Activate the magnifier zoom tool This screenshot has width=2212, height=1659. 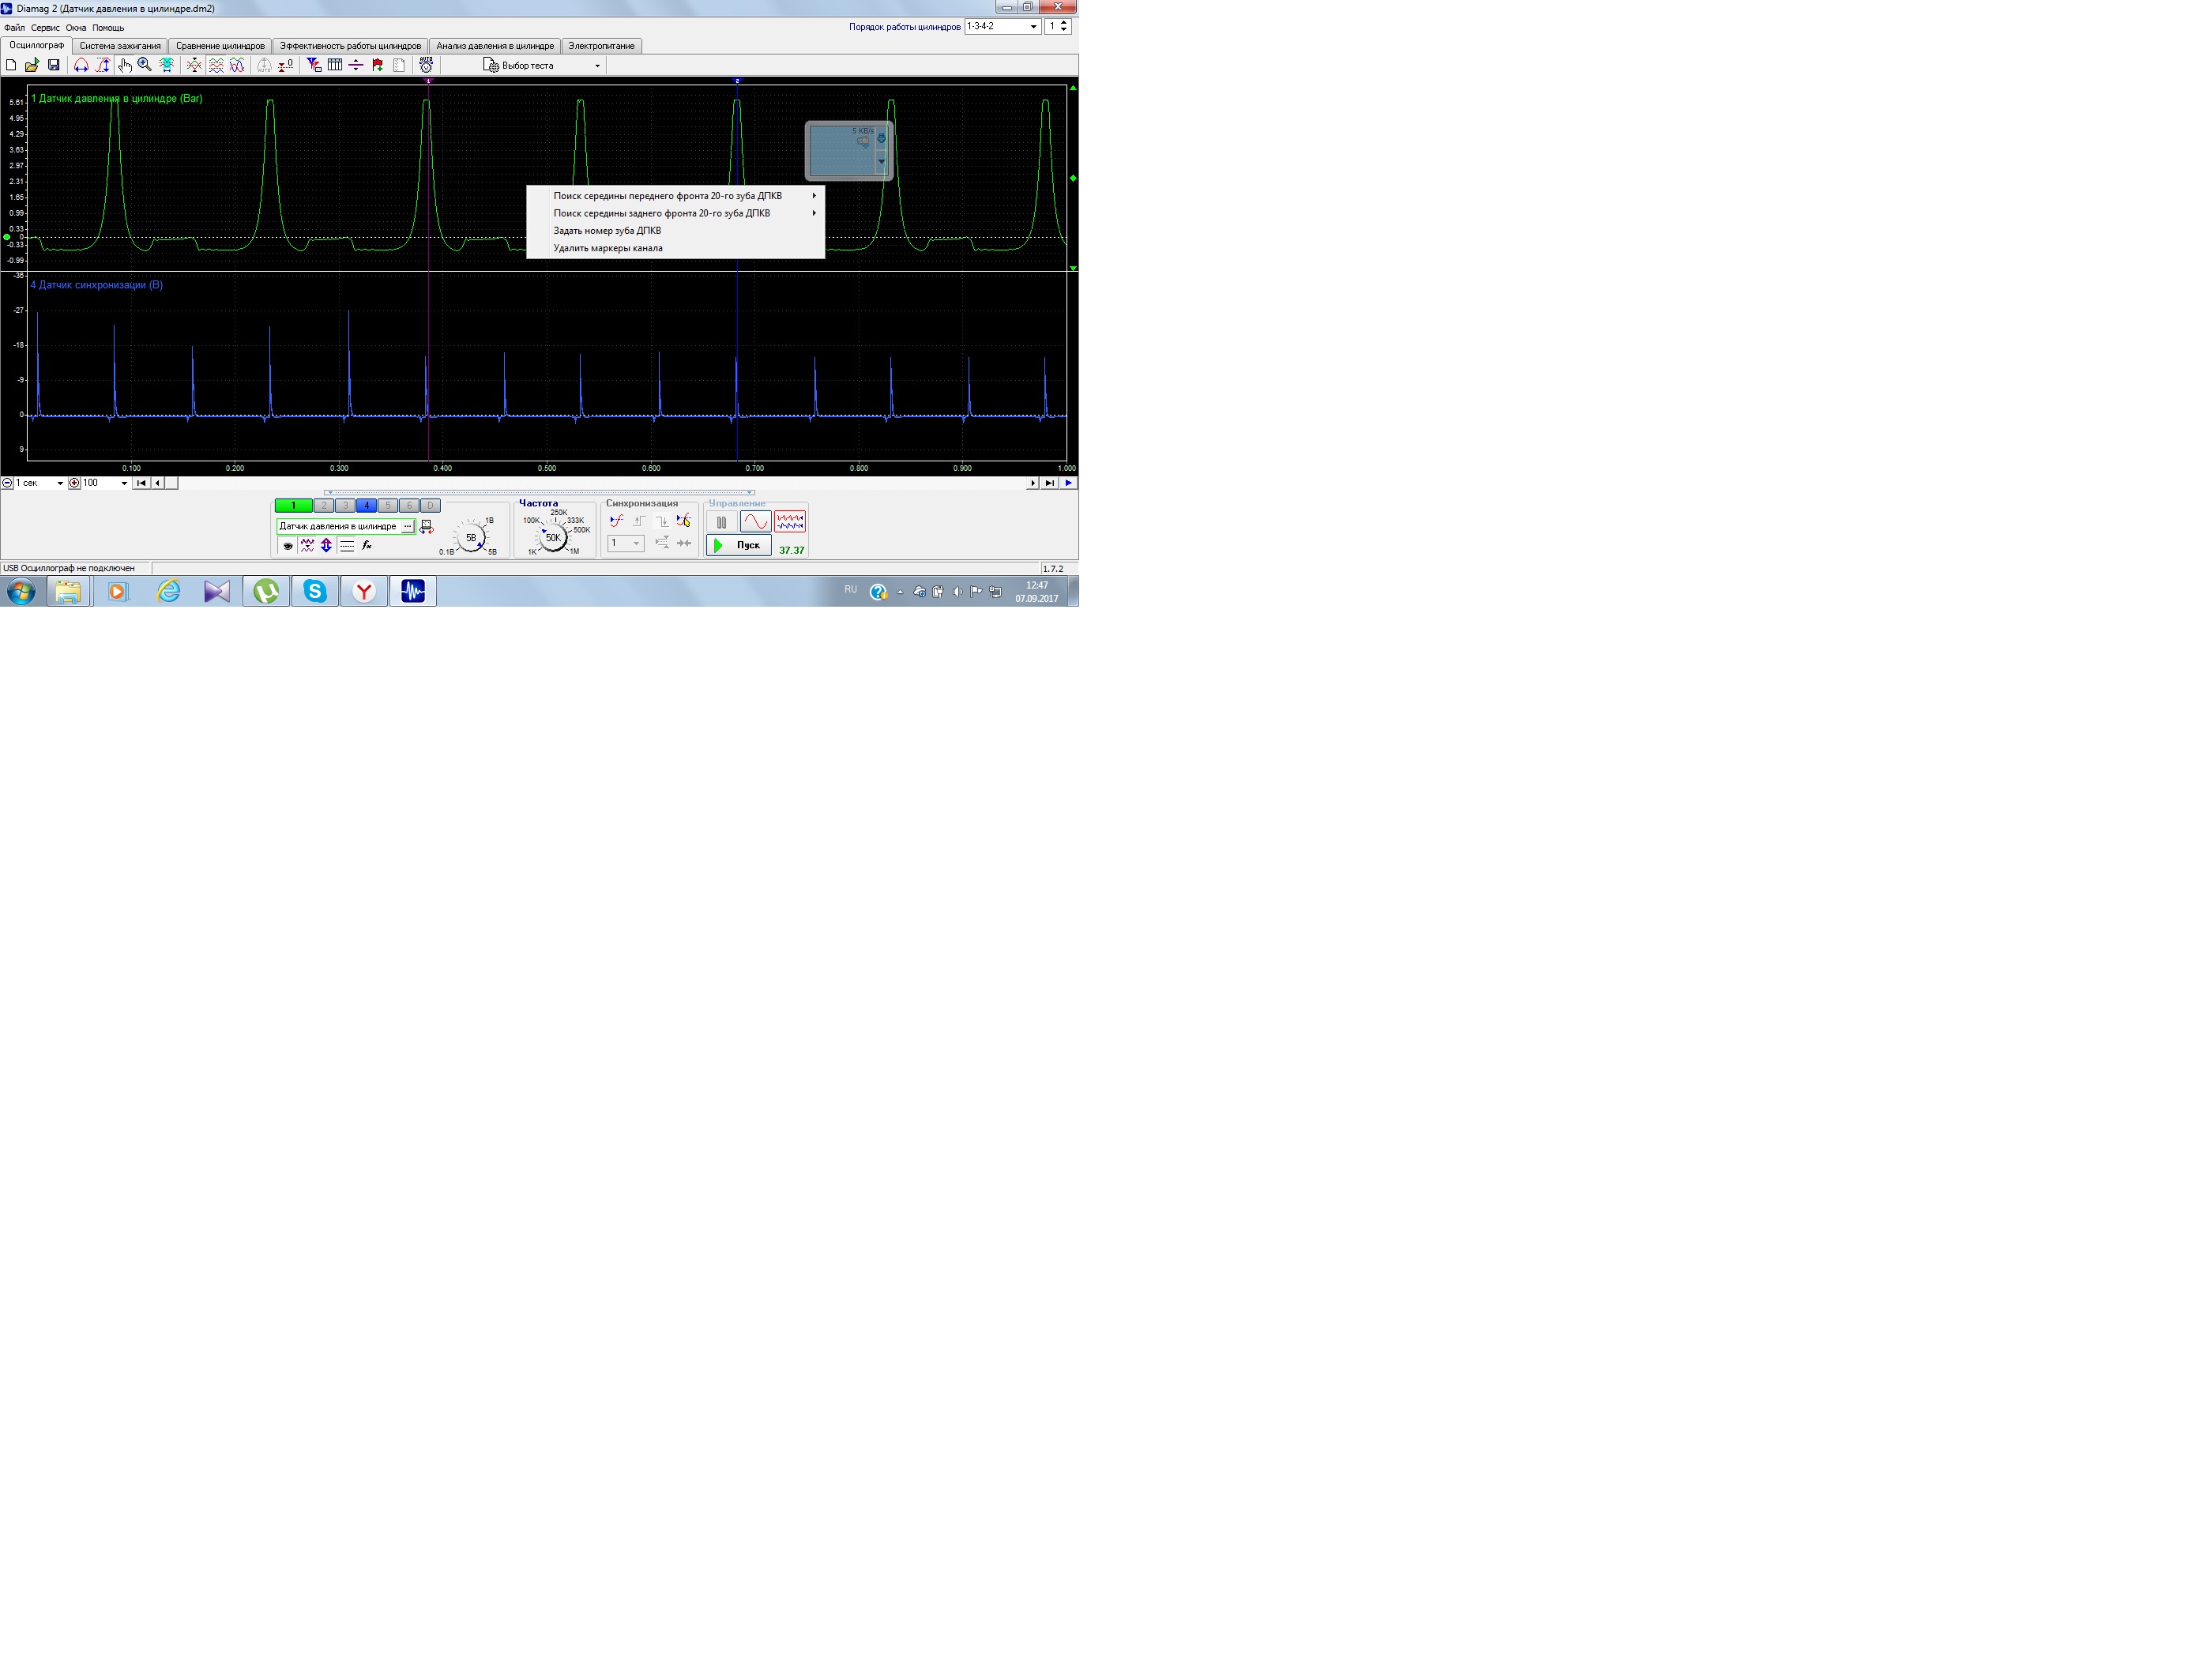pos(145,65)
